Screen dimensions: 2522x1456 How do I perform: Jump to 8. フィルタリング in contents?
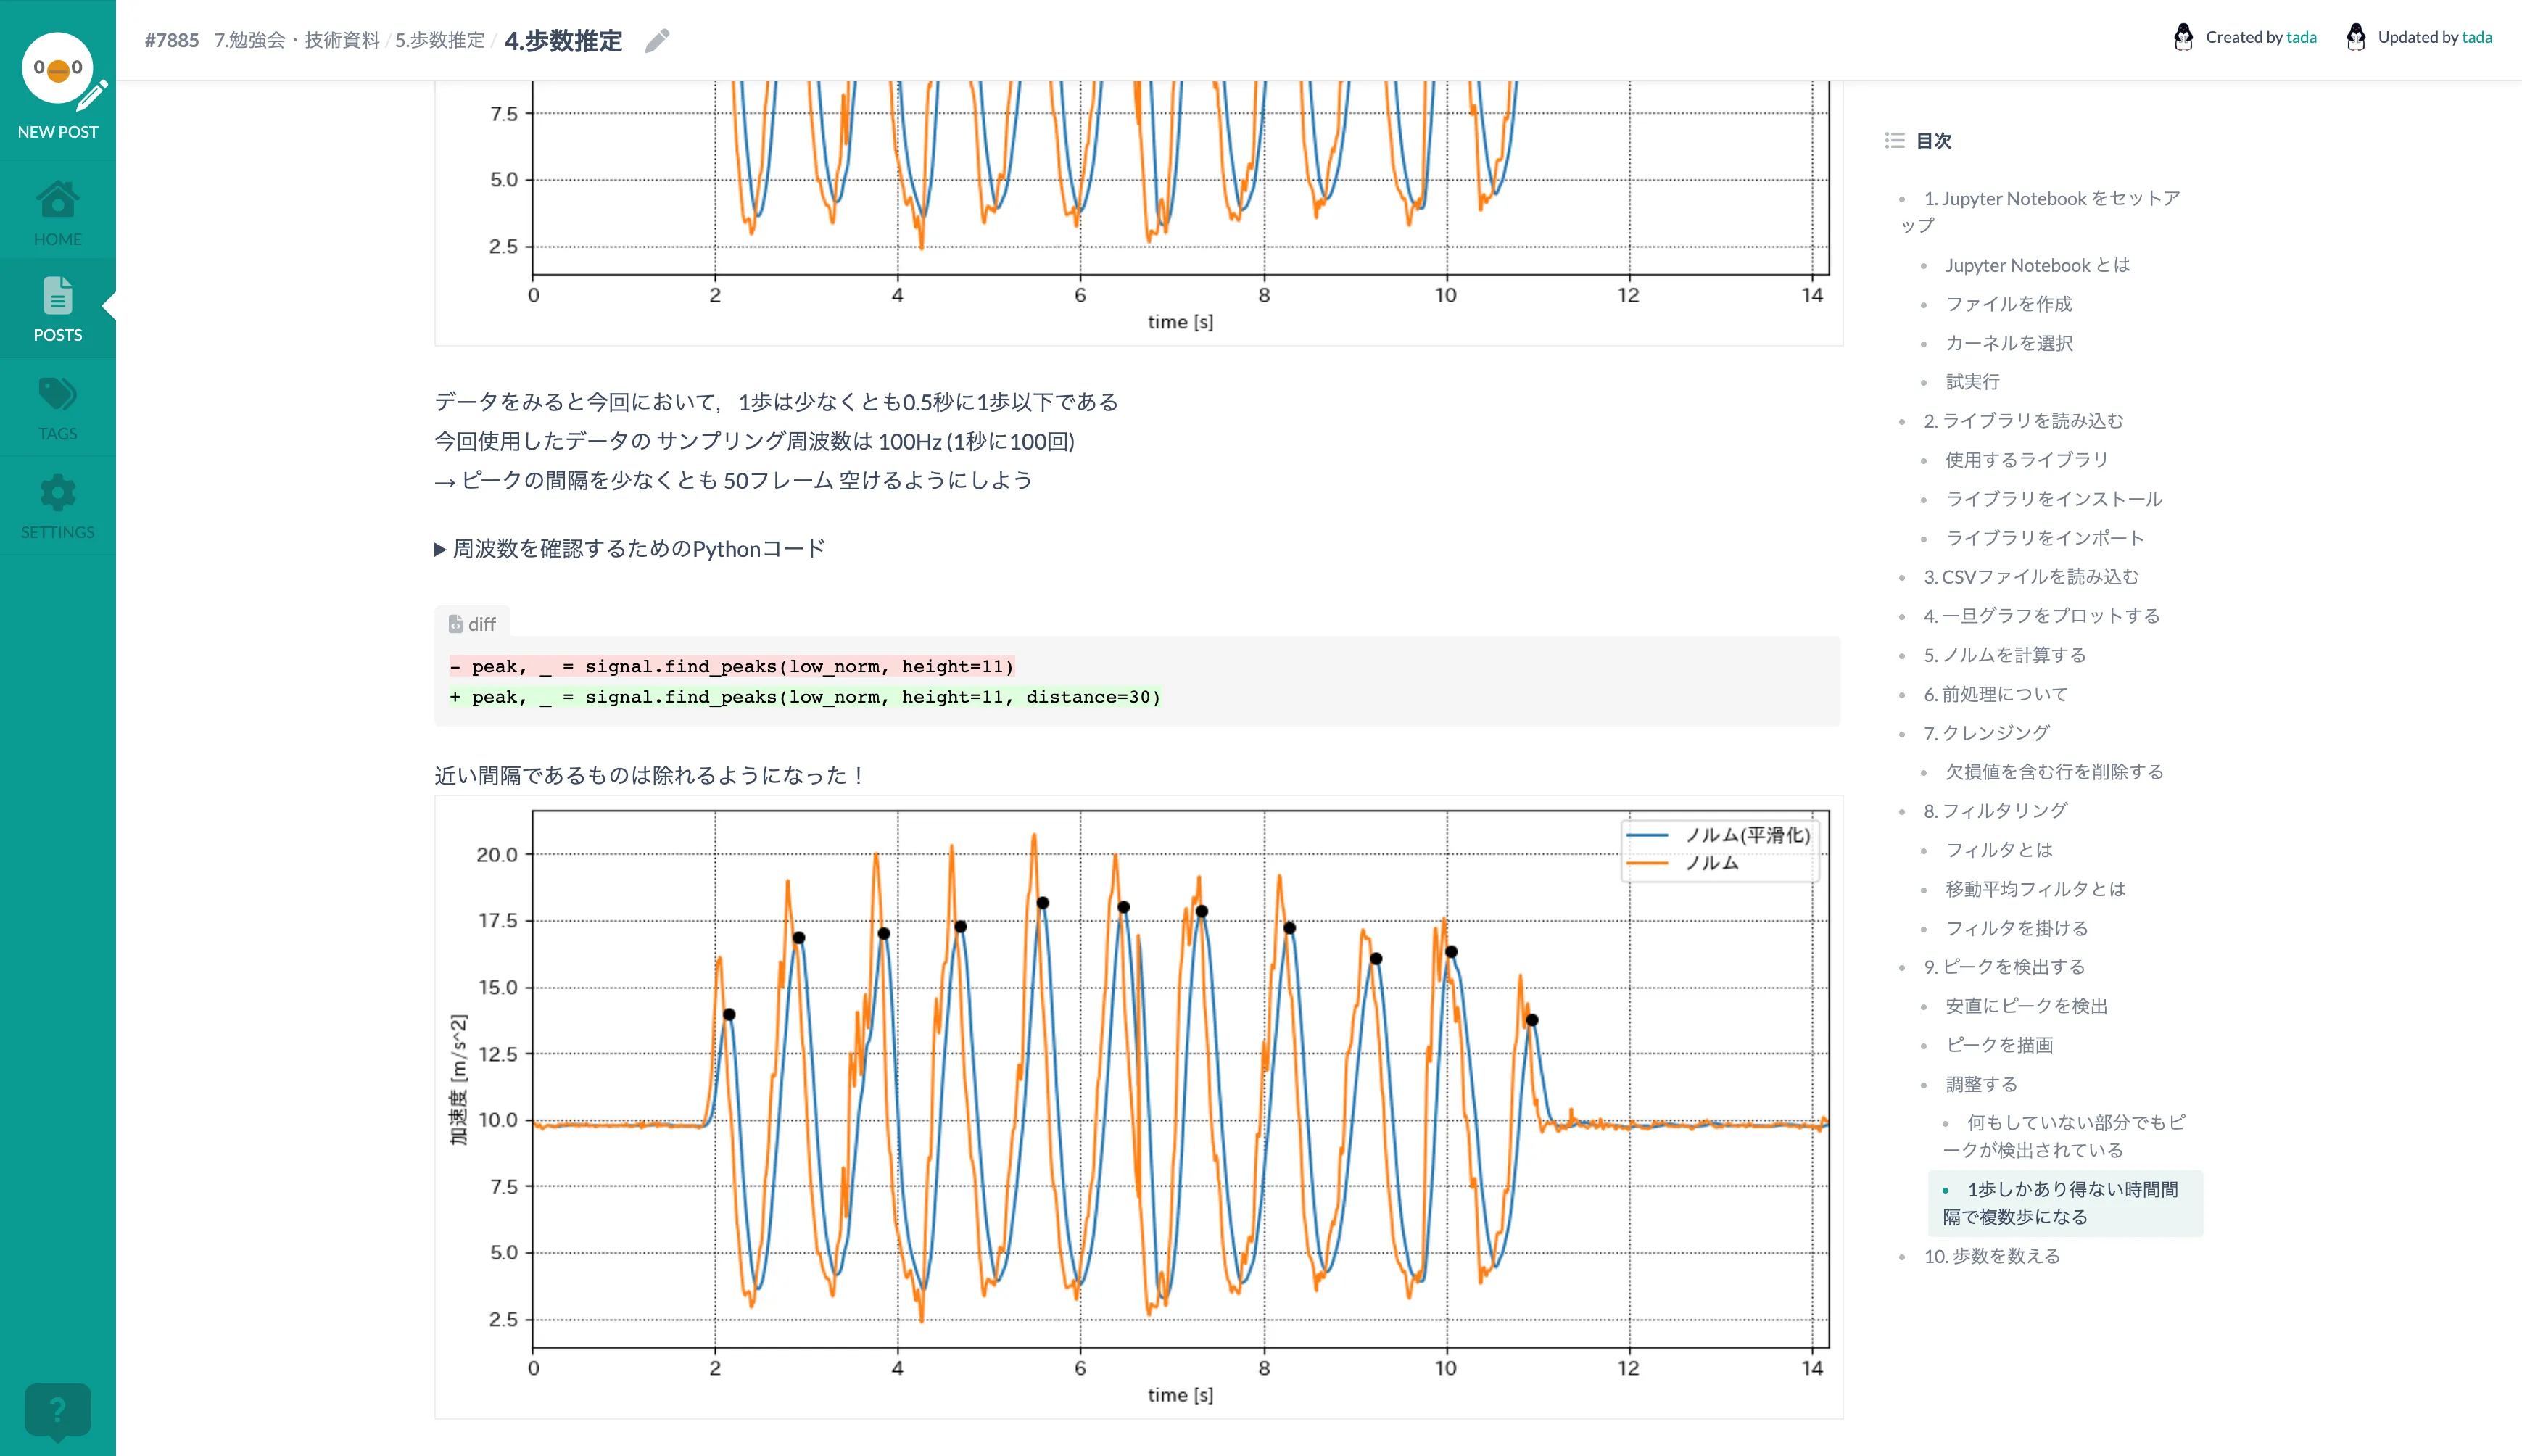tap(1995, 811)
